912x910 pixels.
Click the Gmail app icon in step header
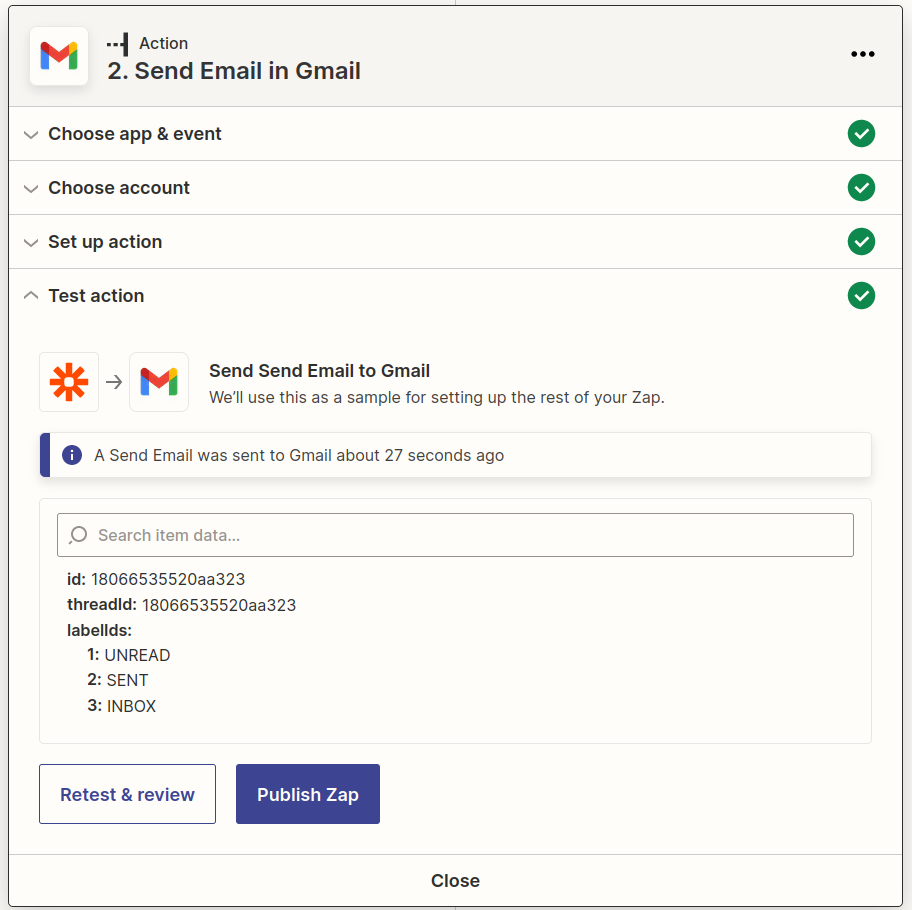(x=58, y=56)
